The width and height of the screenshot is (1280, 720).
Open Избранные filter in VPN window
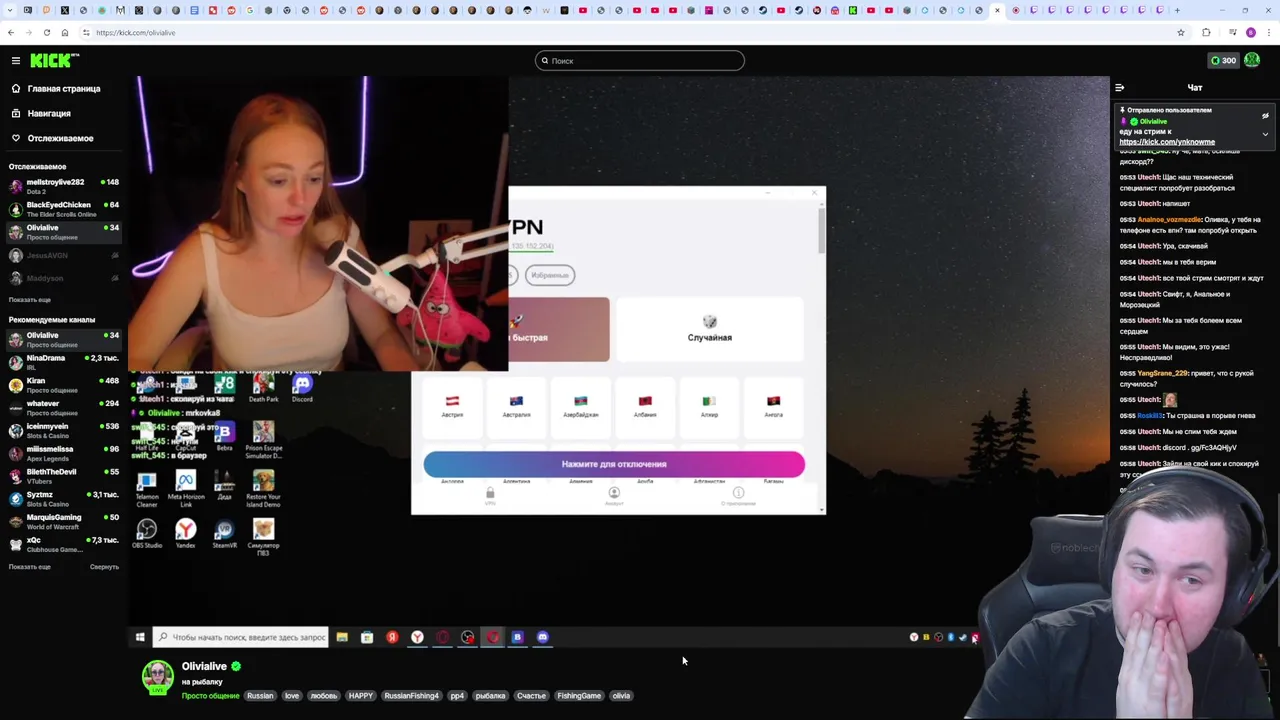pos(550,275)
